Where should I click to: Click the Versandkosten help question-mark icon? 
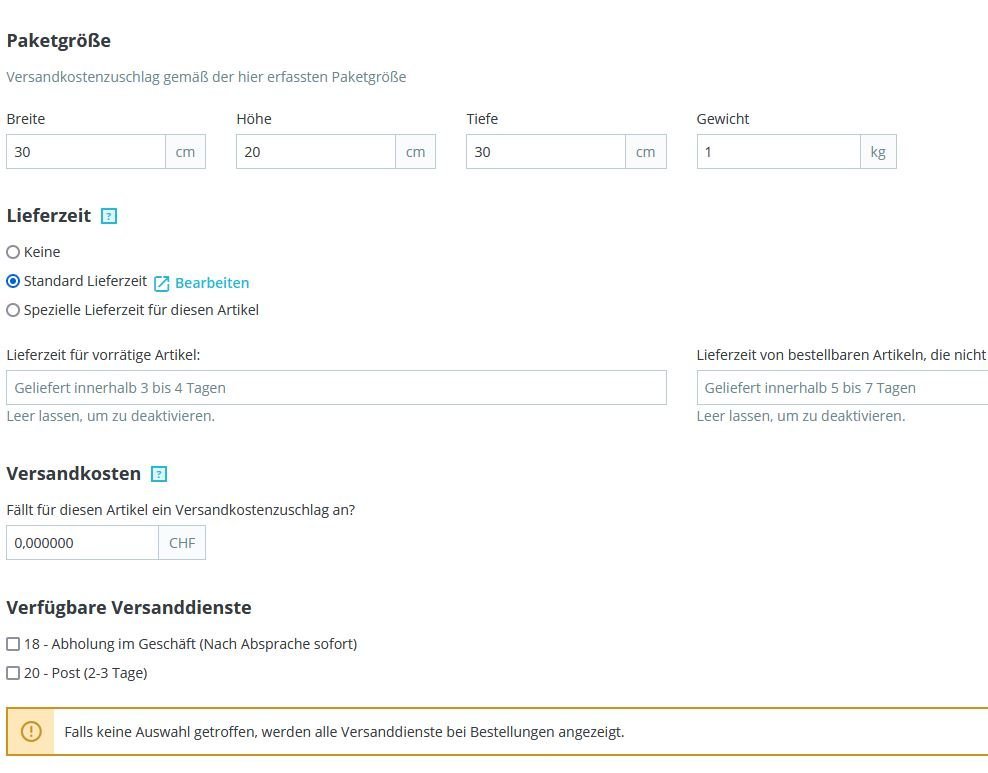click(159, 474)
